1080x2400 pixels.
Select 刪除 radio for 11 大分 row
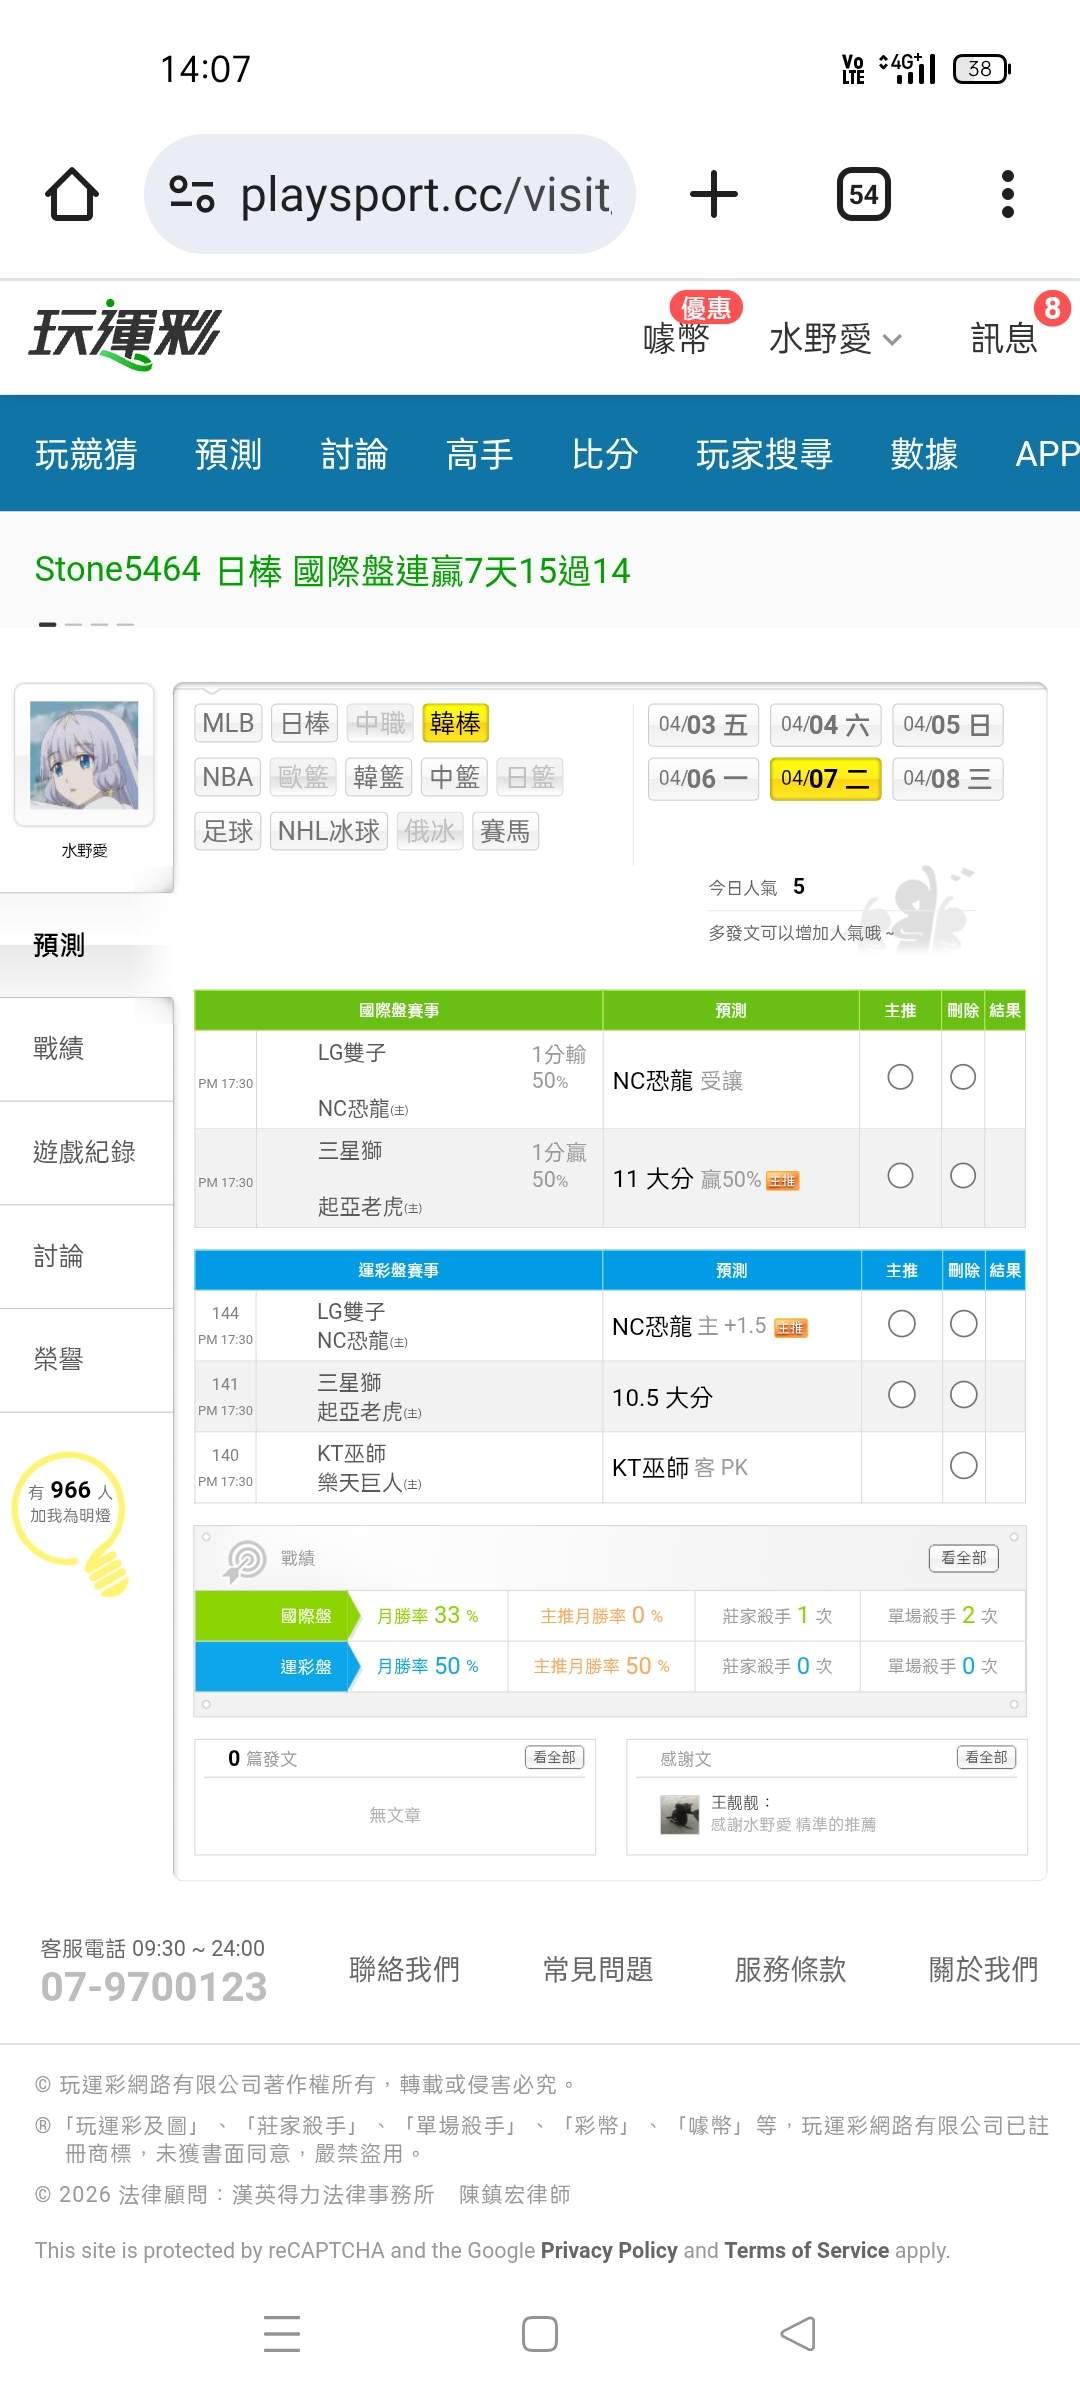click(963, 1175)
